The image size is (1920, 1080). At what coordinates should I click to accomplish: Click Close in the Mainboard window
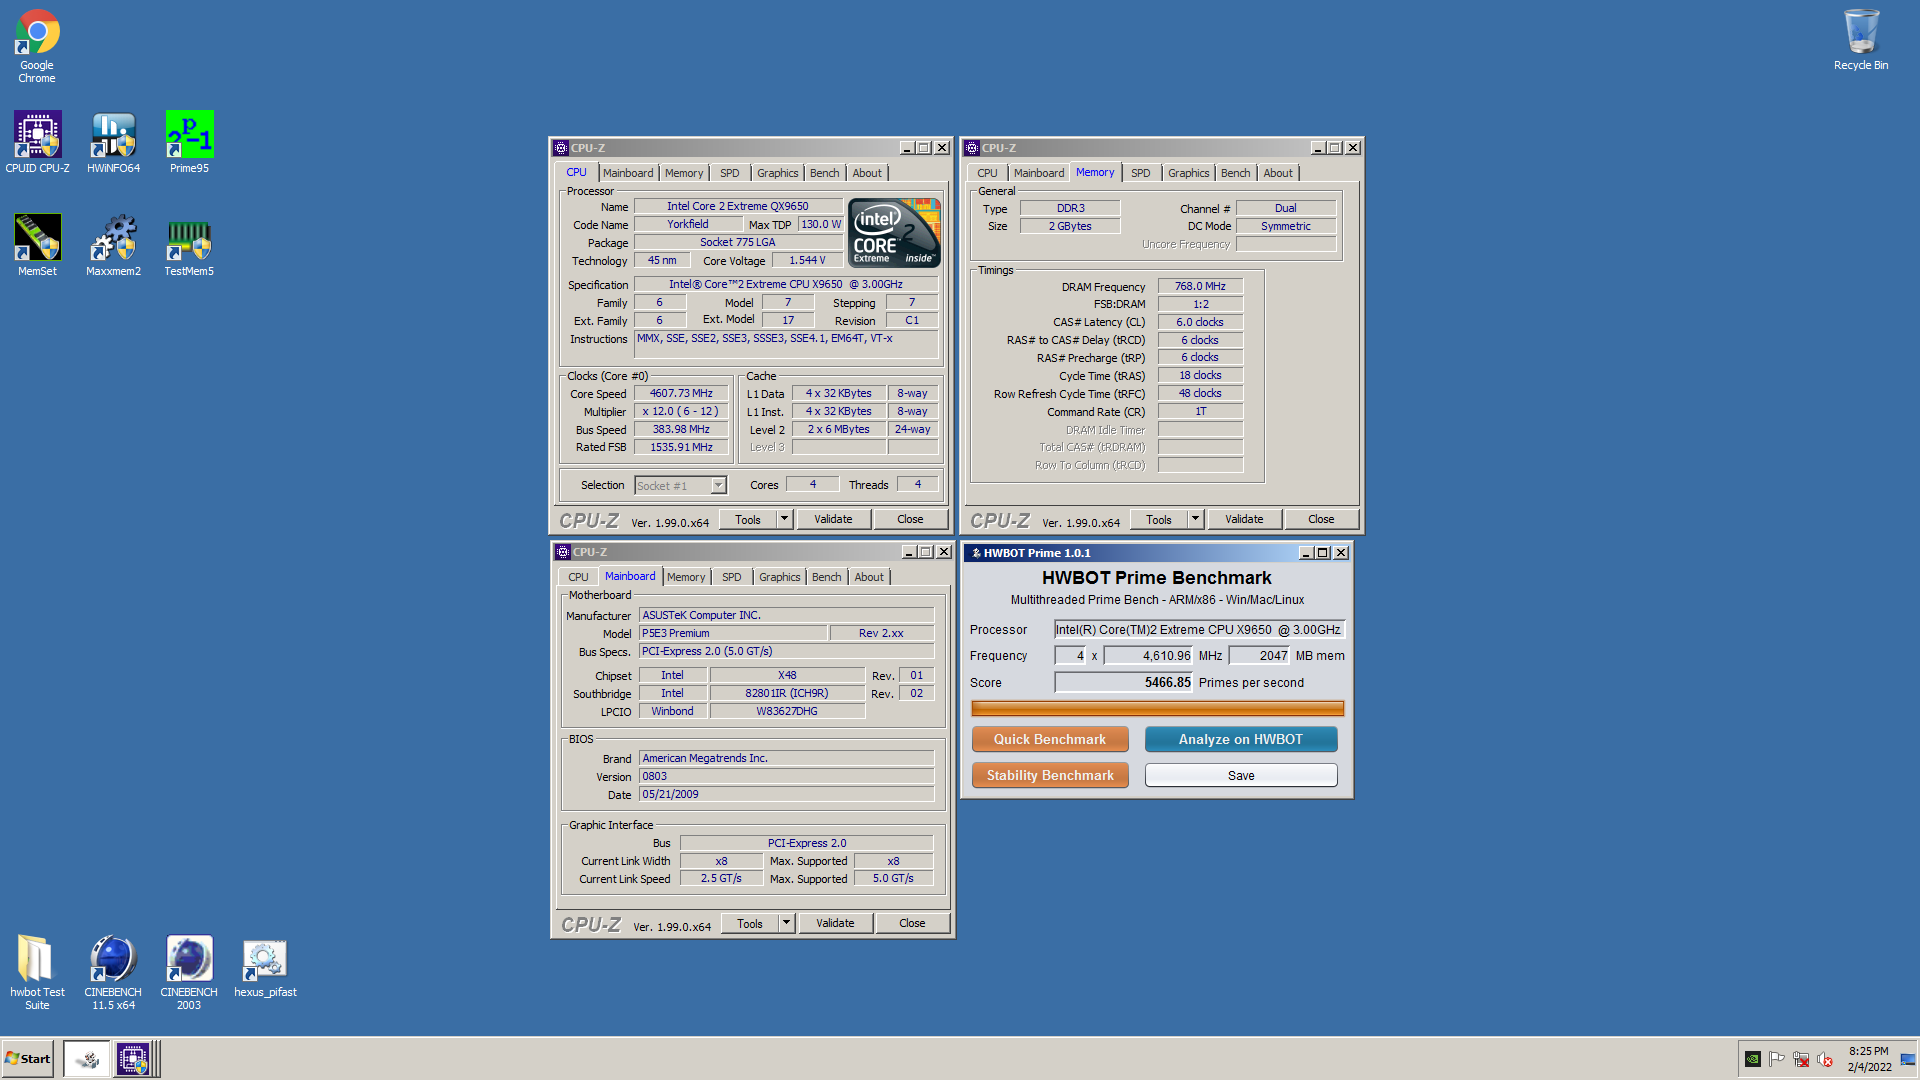912,923
